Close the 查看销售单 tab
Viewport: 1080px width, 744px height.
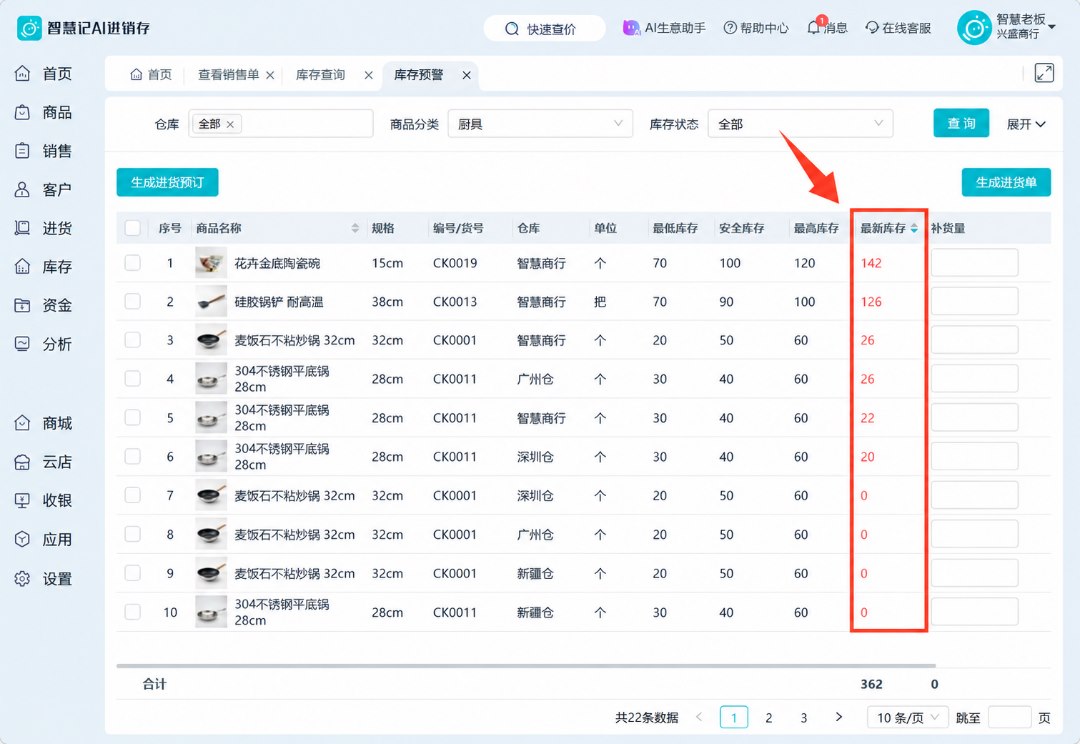click(270, 75)
